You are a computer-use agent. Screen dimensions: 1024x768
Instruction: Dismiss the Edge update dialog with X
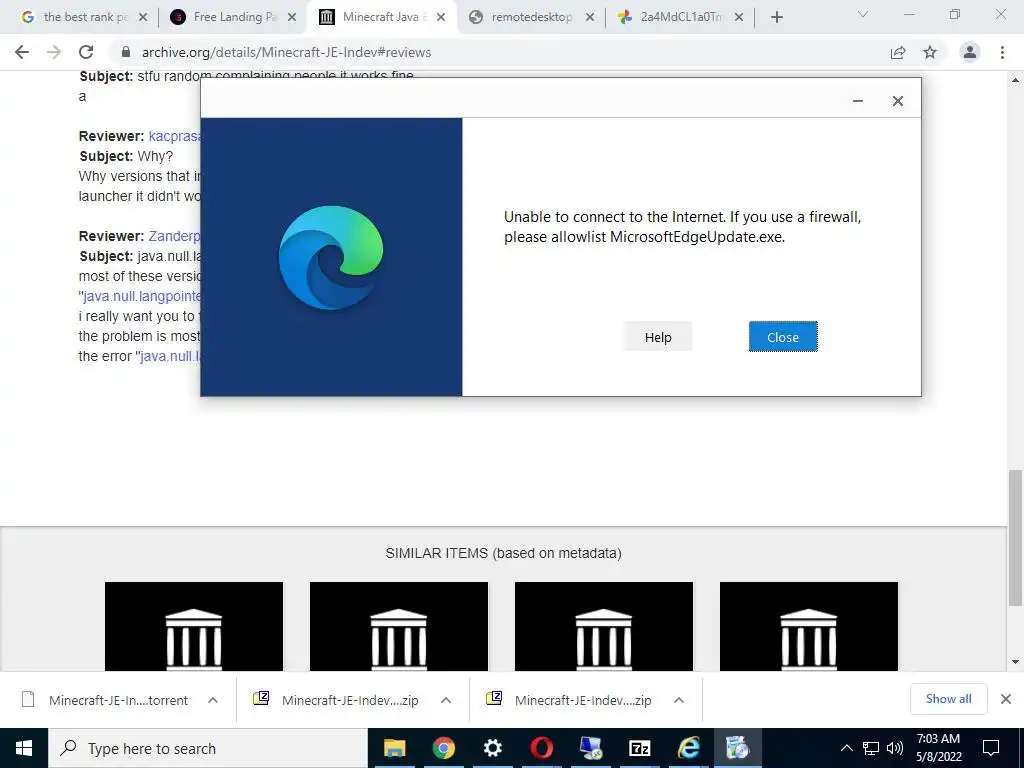tap(898, 101)
